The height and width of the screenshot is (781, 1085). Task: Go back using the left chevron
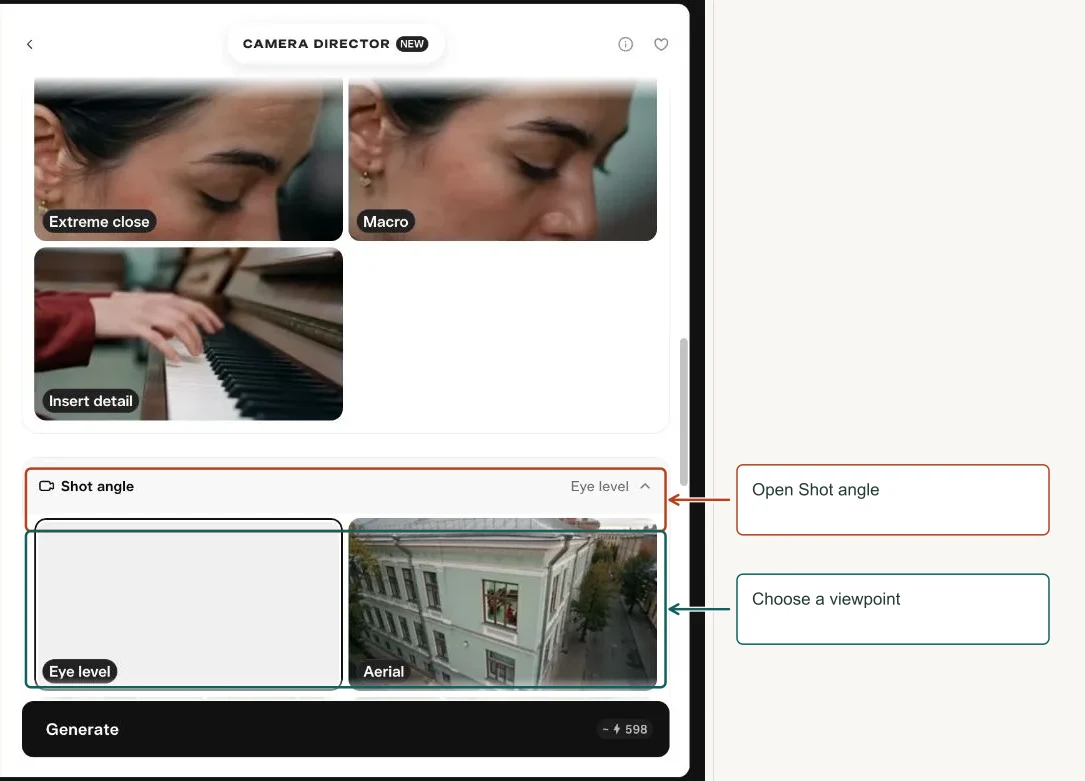tap(30, 44)
